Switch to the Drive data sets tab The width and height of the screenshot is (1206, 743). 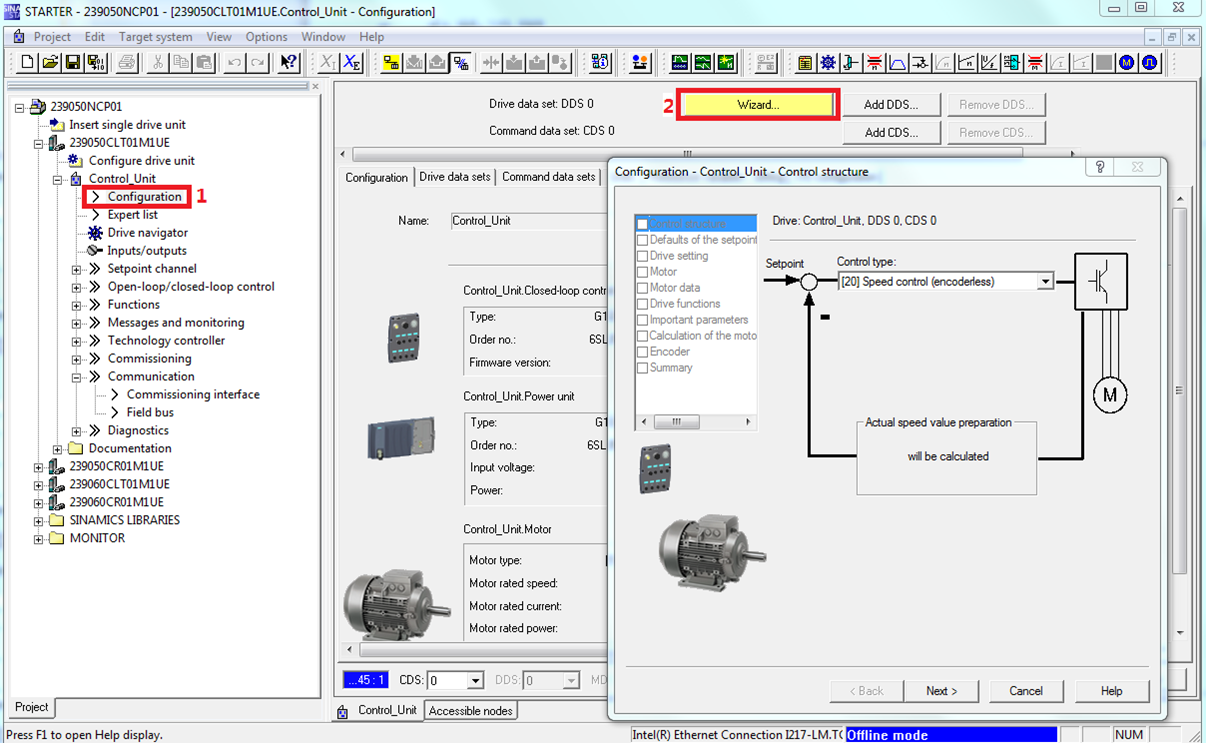click(455, 177)
